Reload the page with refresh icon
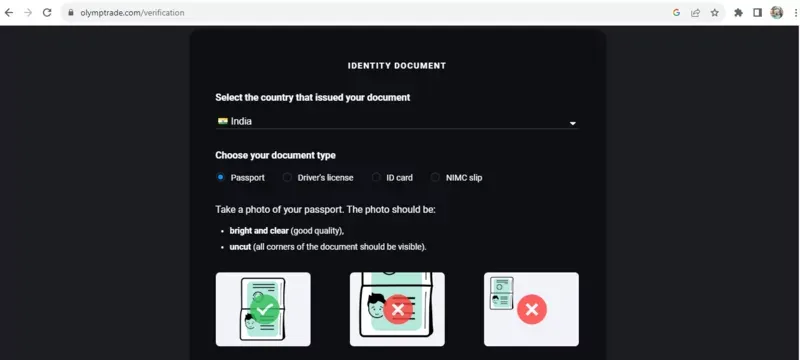Image resolution: width=800 pixels, height=360 pixels. point(47,13)
